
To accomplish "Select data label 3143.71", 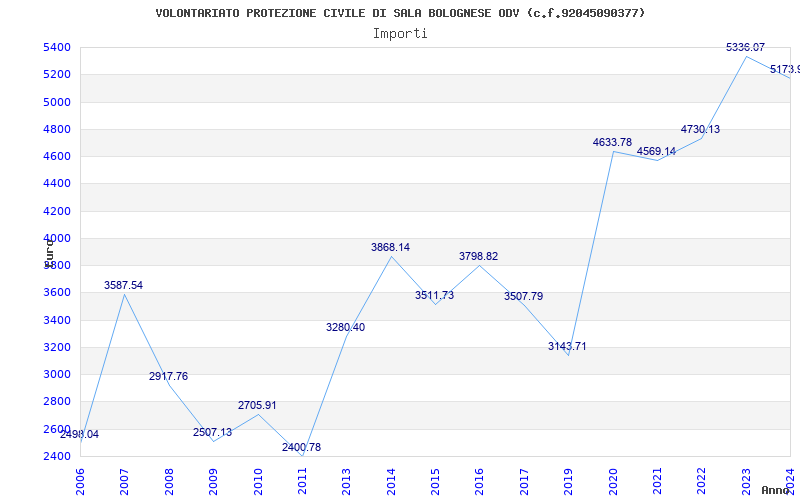I will tap(567, 346).
